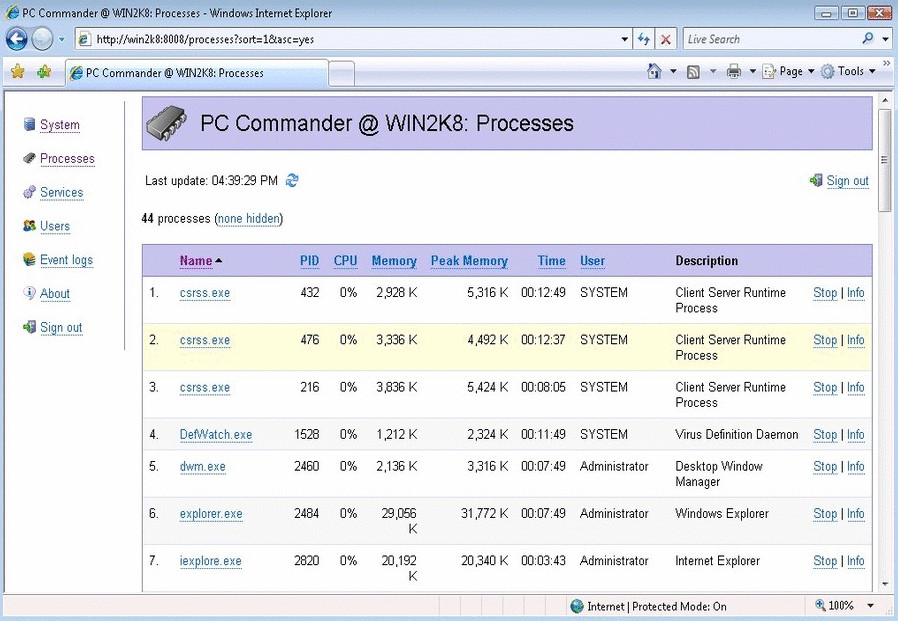Expand the Print button dropdown arrow
Screen dimensions: 898x621
tap(753, 72)
